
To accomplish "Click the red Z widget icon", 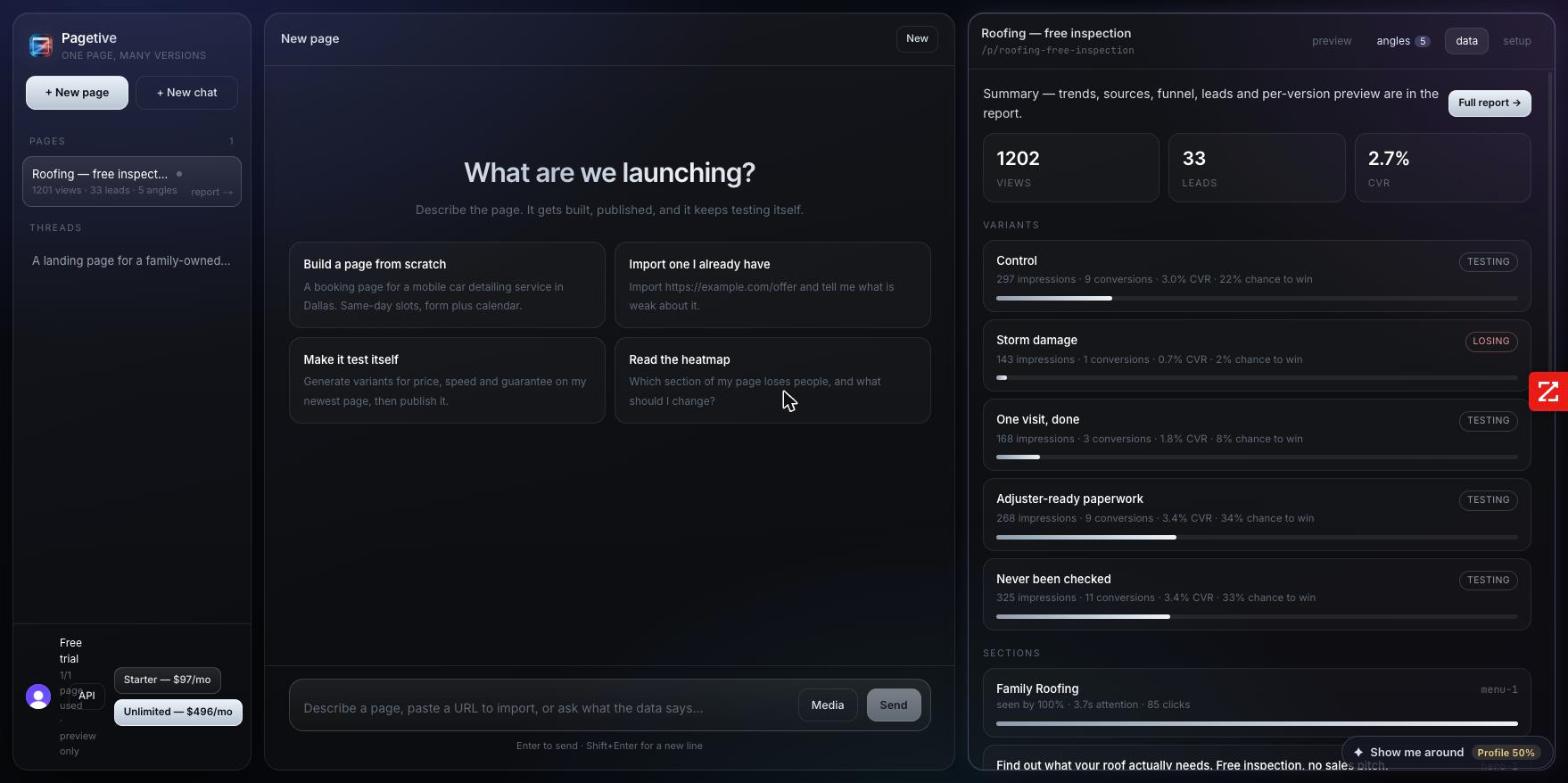I will [1548, 392].
